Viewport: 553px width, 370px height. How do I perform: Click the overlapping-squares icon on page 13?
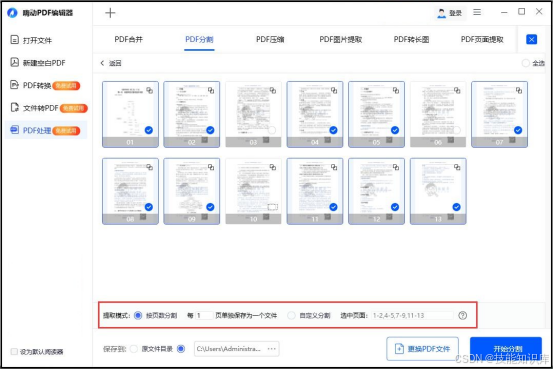click(x=457, y=167)
